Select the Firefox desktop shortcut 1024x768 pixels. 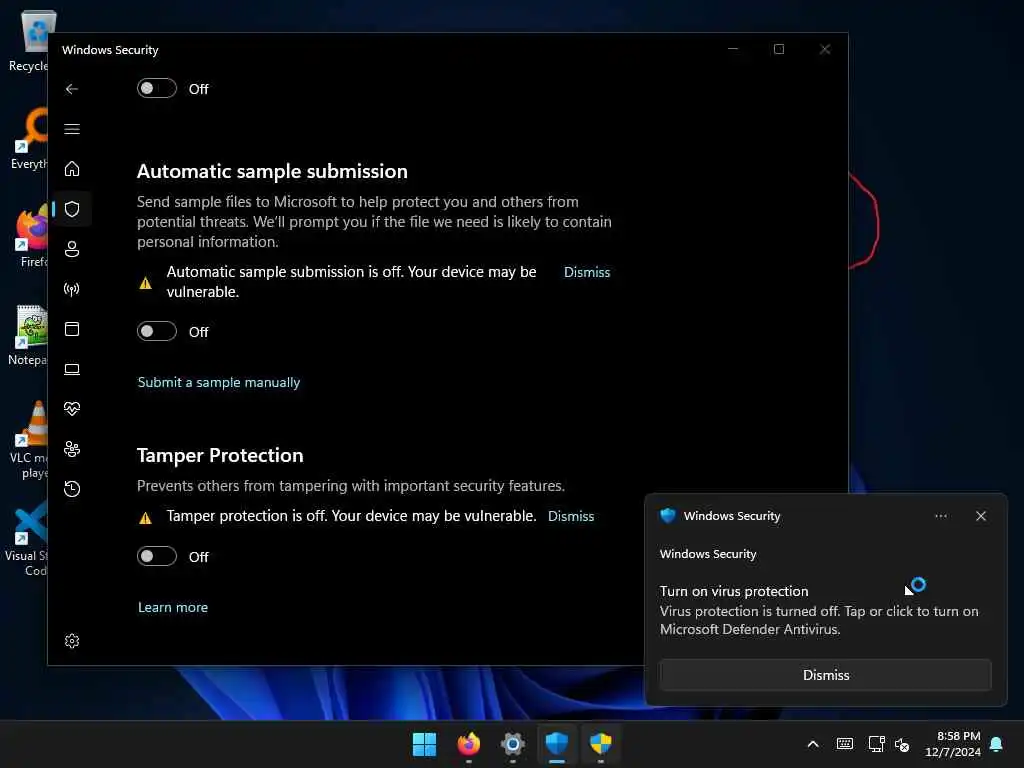(31, 236)
